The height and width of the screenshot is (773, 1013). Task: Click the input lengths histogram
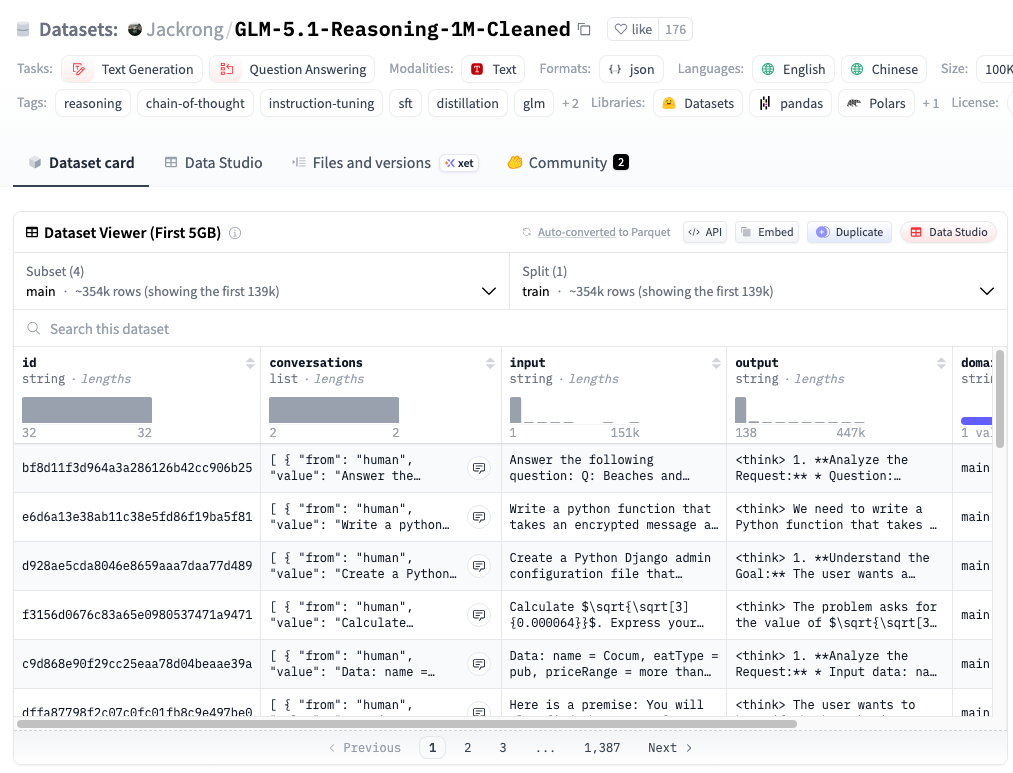coord(574,410)
